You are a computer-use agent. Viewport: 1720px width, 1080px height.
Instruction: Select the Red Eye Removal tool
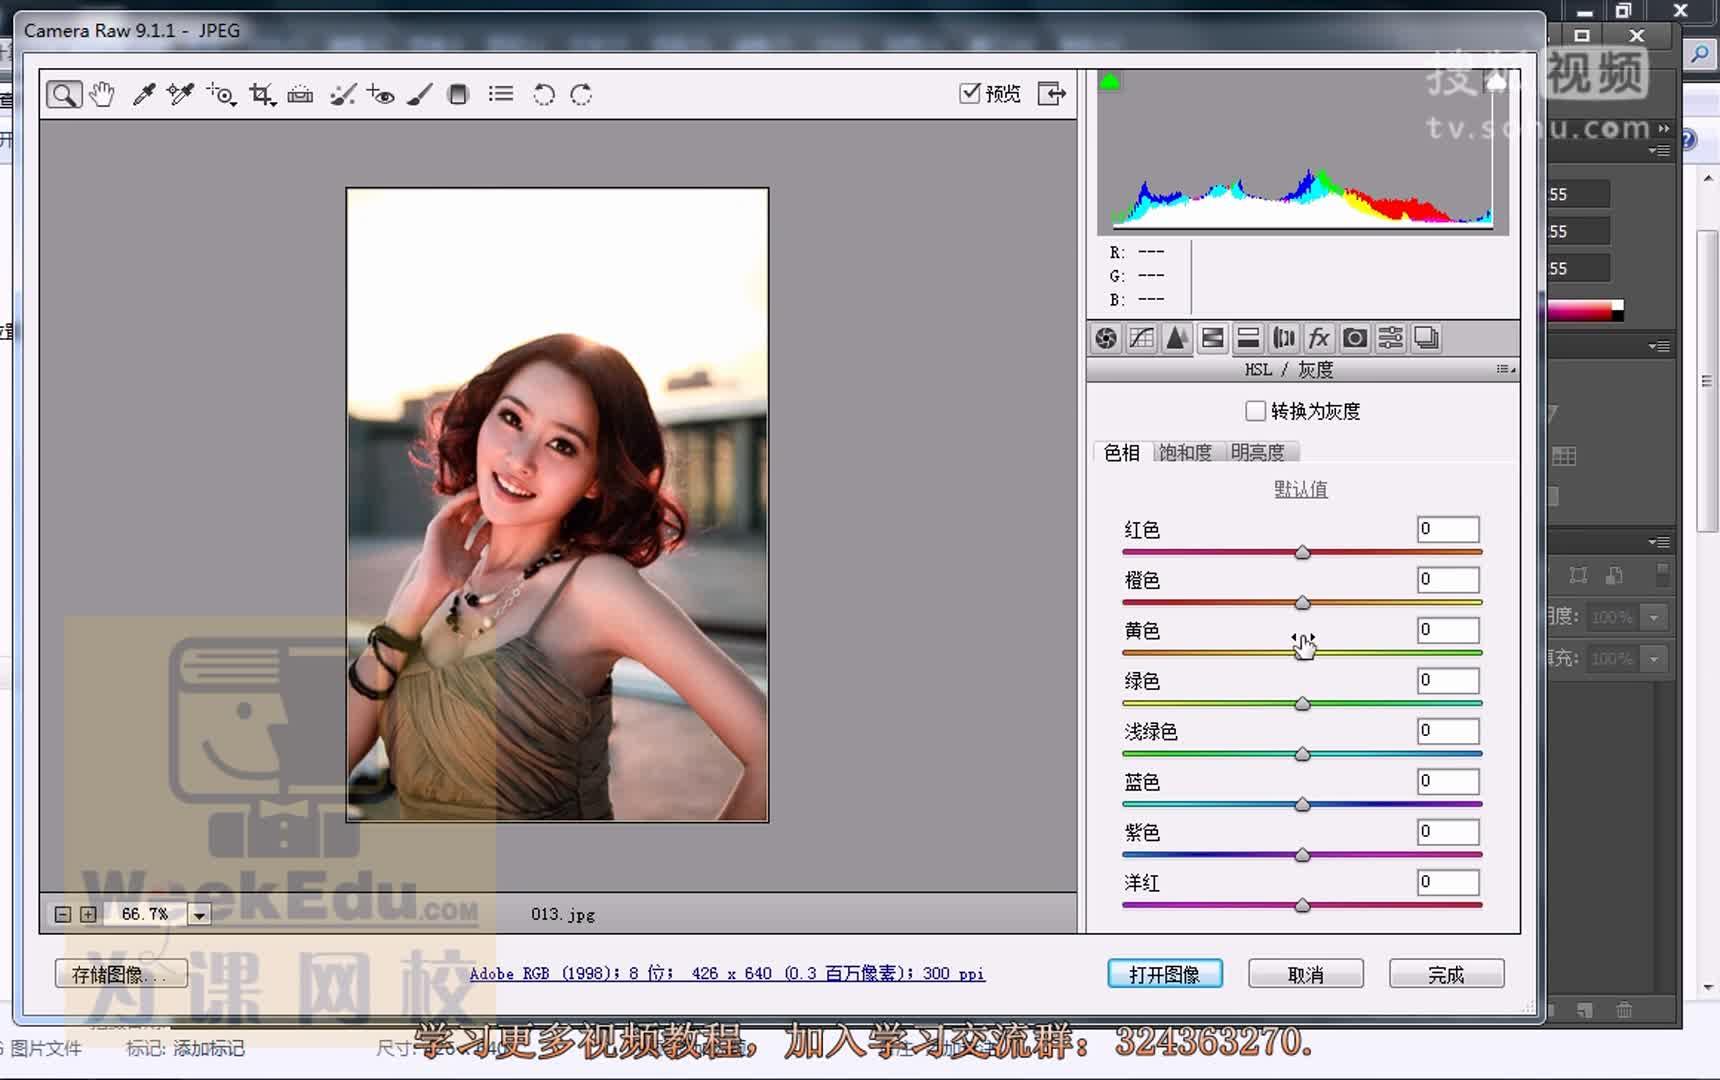click(381, 93)
